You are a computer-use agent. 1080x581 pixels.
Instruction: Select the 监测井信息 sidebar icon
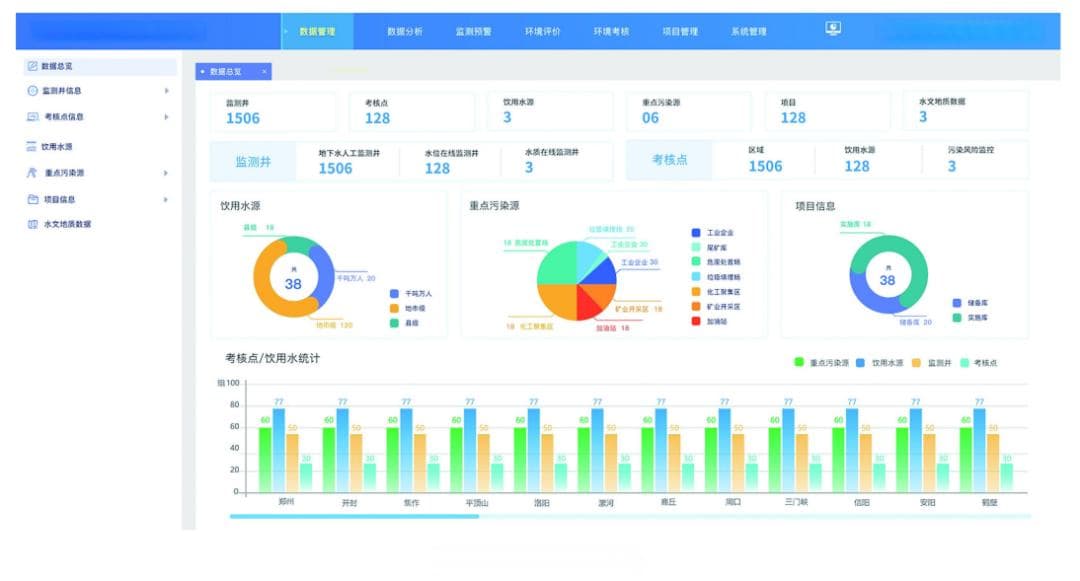(x=32, y=91)
